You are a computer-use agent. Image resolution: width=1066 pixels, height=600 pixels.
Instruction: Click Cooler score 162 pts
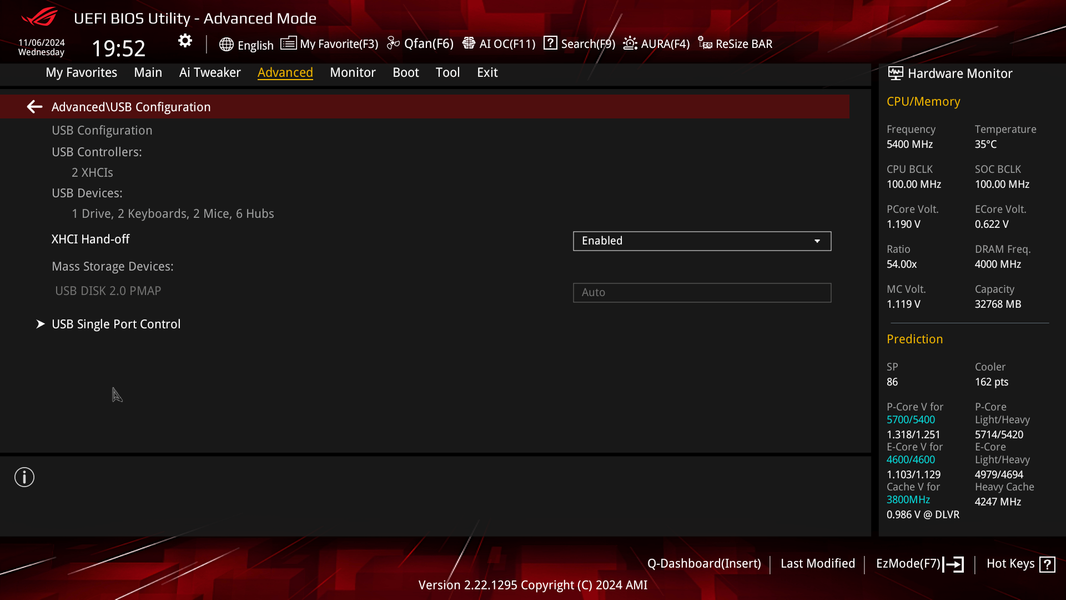coord(991,382)
